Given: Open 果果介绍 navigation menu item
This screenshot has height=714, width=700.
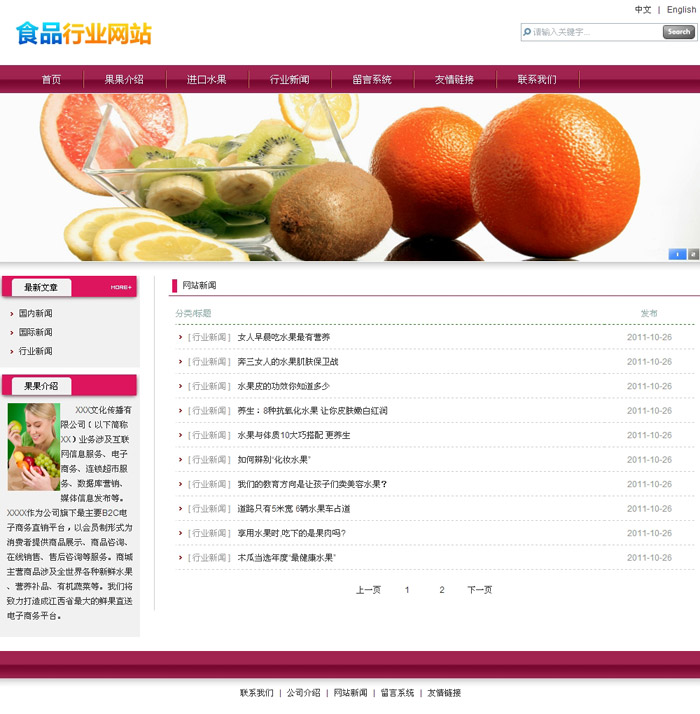Looking at the screenshot, I should [x=124, y=80].
